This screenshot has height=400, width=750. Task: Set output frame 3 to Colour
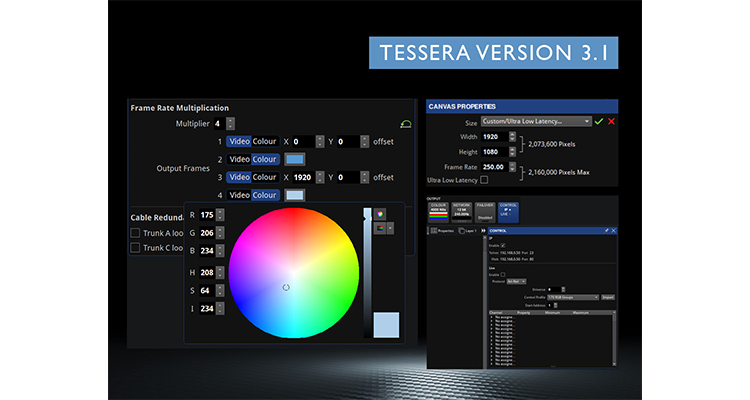tap(265, 177)
